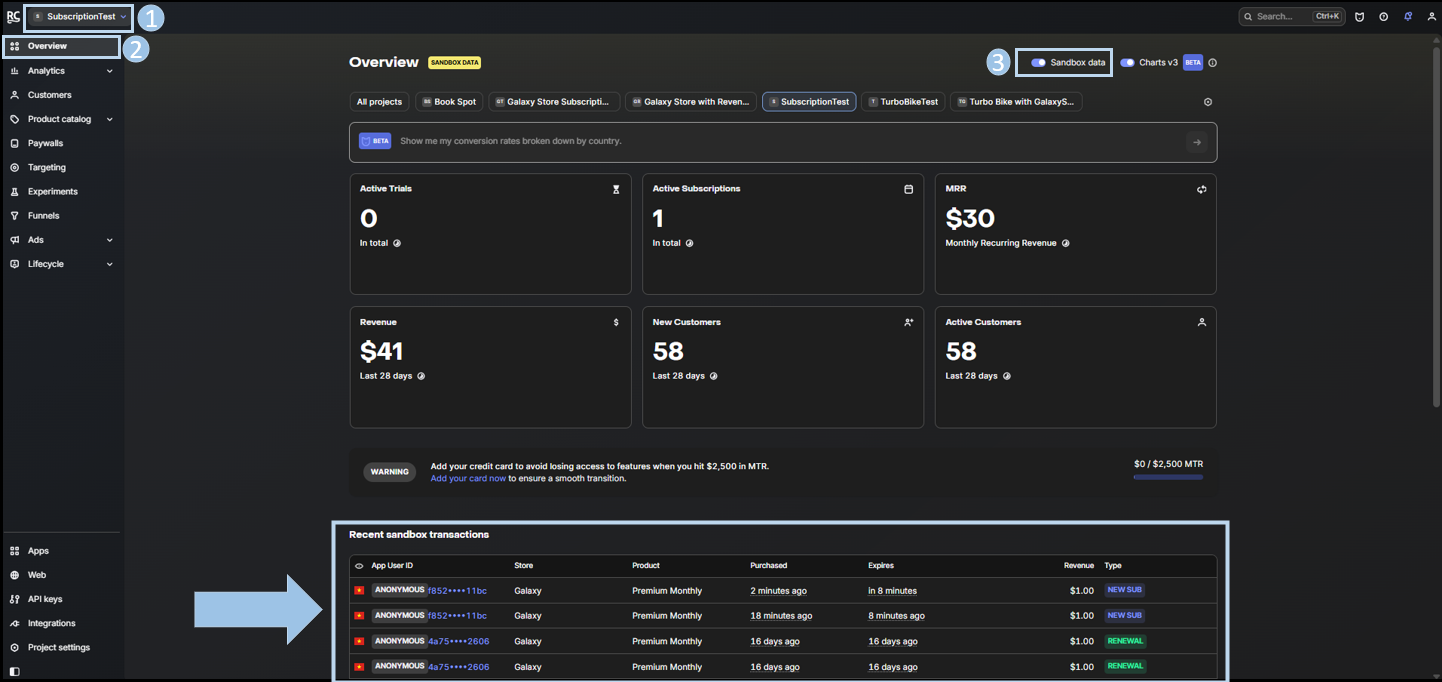Open the RevenueCat cat mascot icon
This screenshot has width=1442, height=682.
pos(1359,16)
